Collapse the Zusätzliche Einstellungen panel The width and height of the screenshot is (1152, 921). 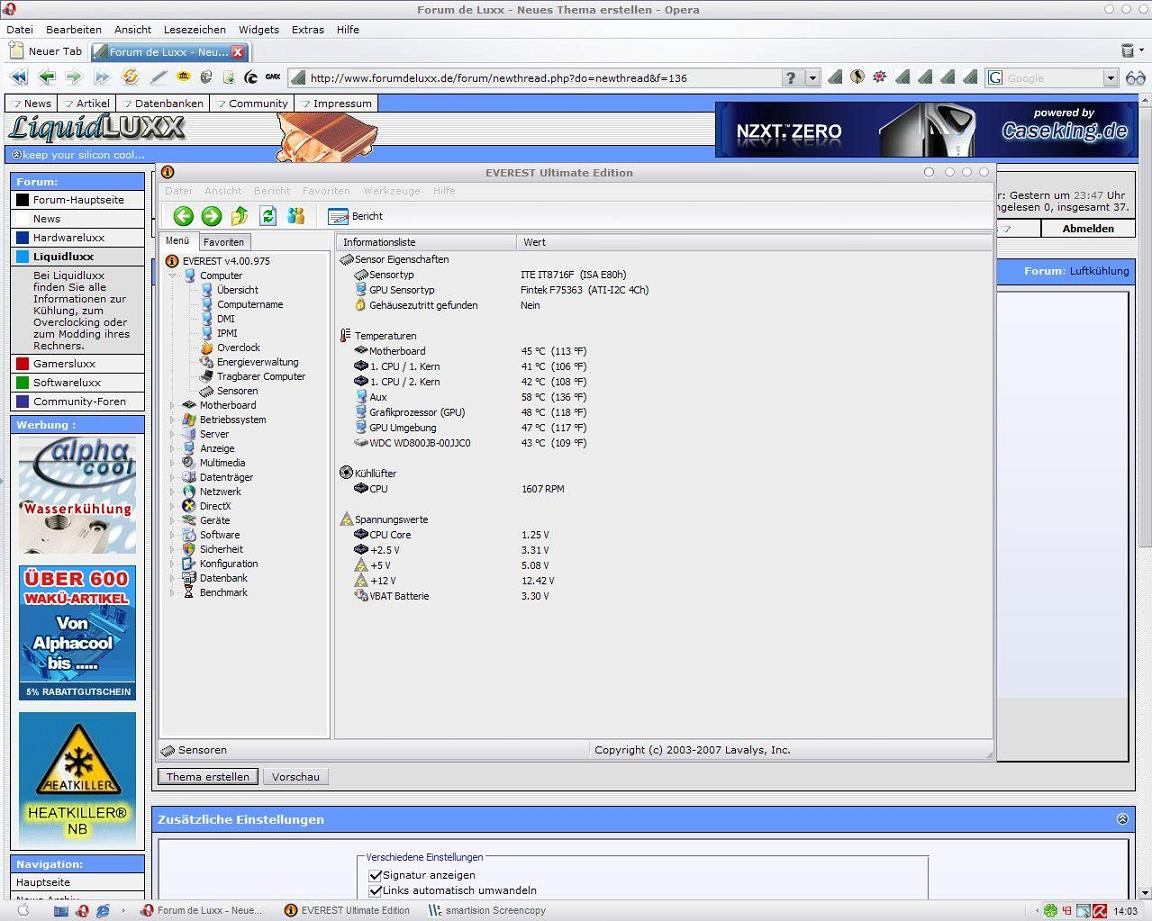pos(1122,819)
